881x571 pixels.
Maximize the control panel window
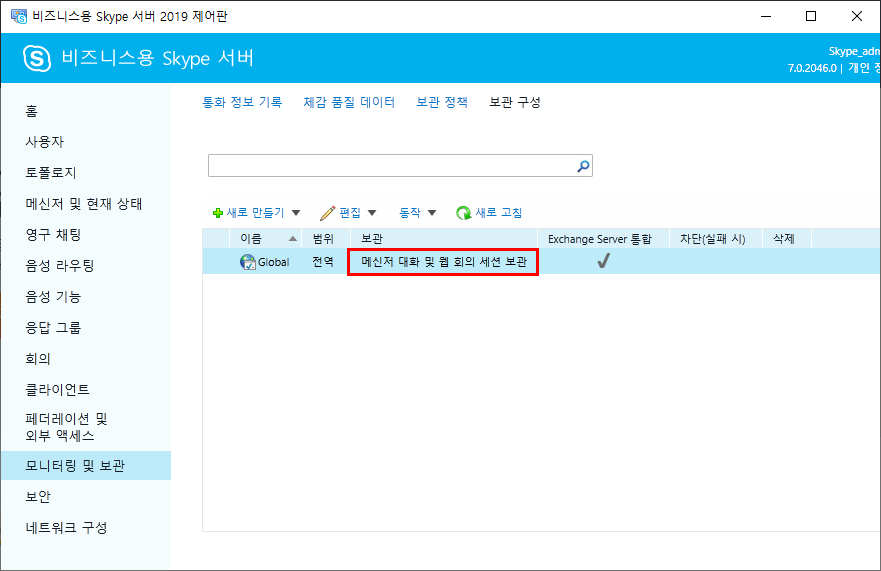(811, 16)
